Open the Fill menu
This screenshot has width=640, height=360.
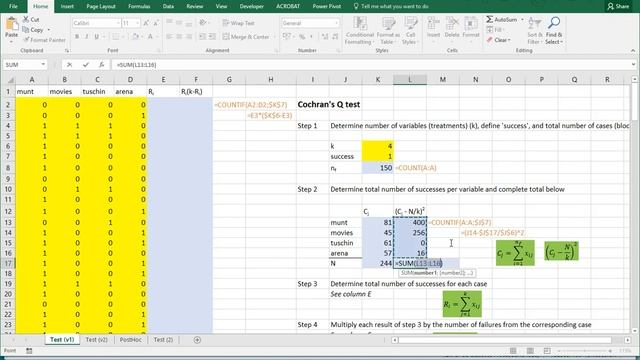pyautogui.click(x=495, y=30)
